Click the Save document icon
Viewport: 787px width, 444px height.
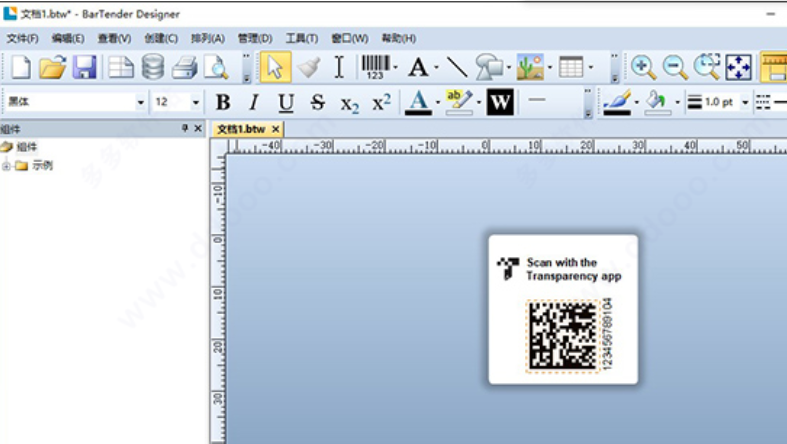tap(85, 67)
